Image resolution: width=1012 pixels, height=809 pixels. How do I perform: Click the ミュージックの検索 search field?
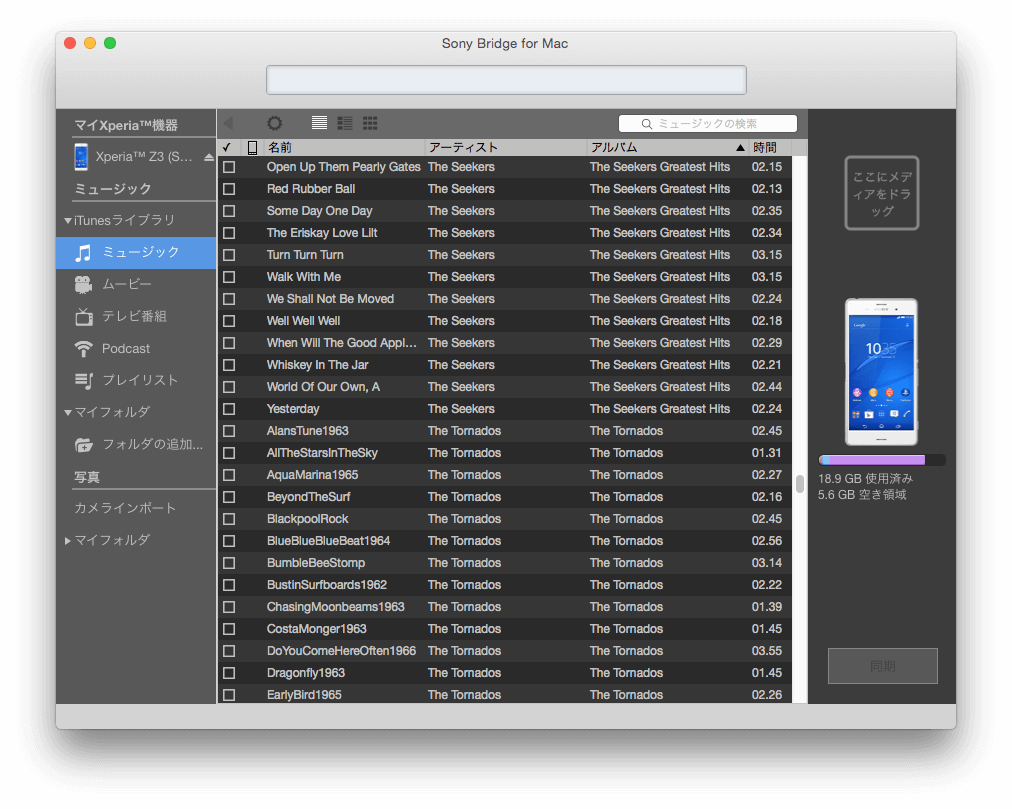tap(707, 124)
